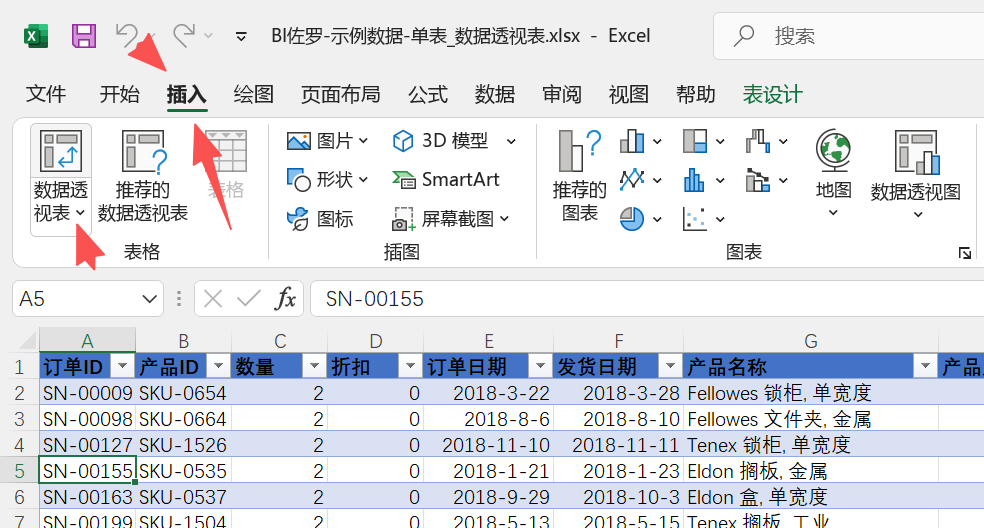Click 推荐的数据透视表 button

(143, 176)
